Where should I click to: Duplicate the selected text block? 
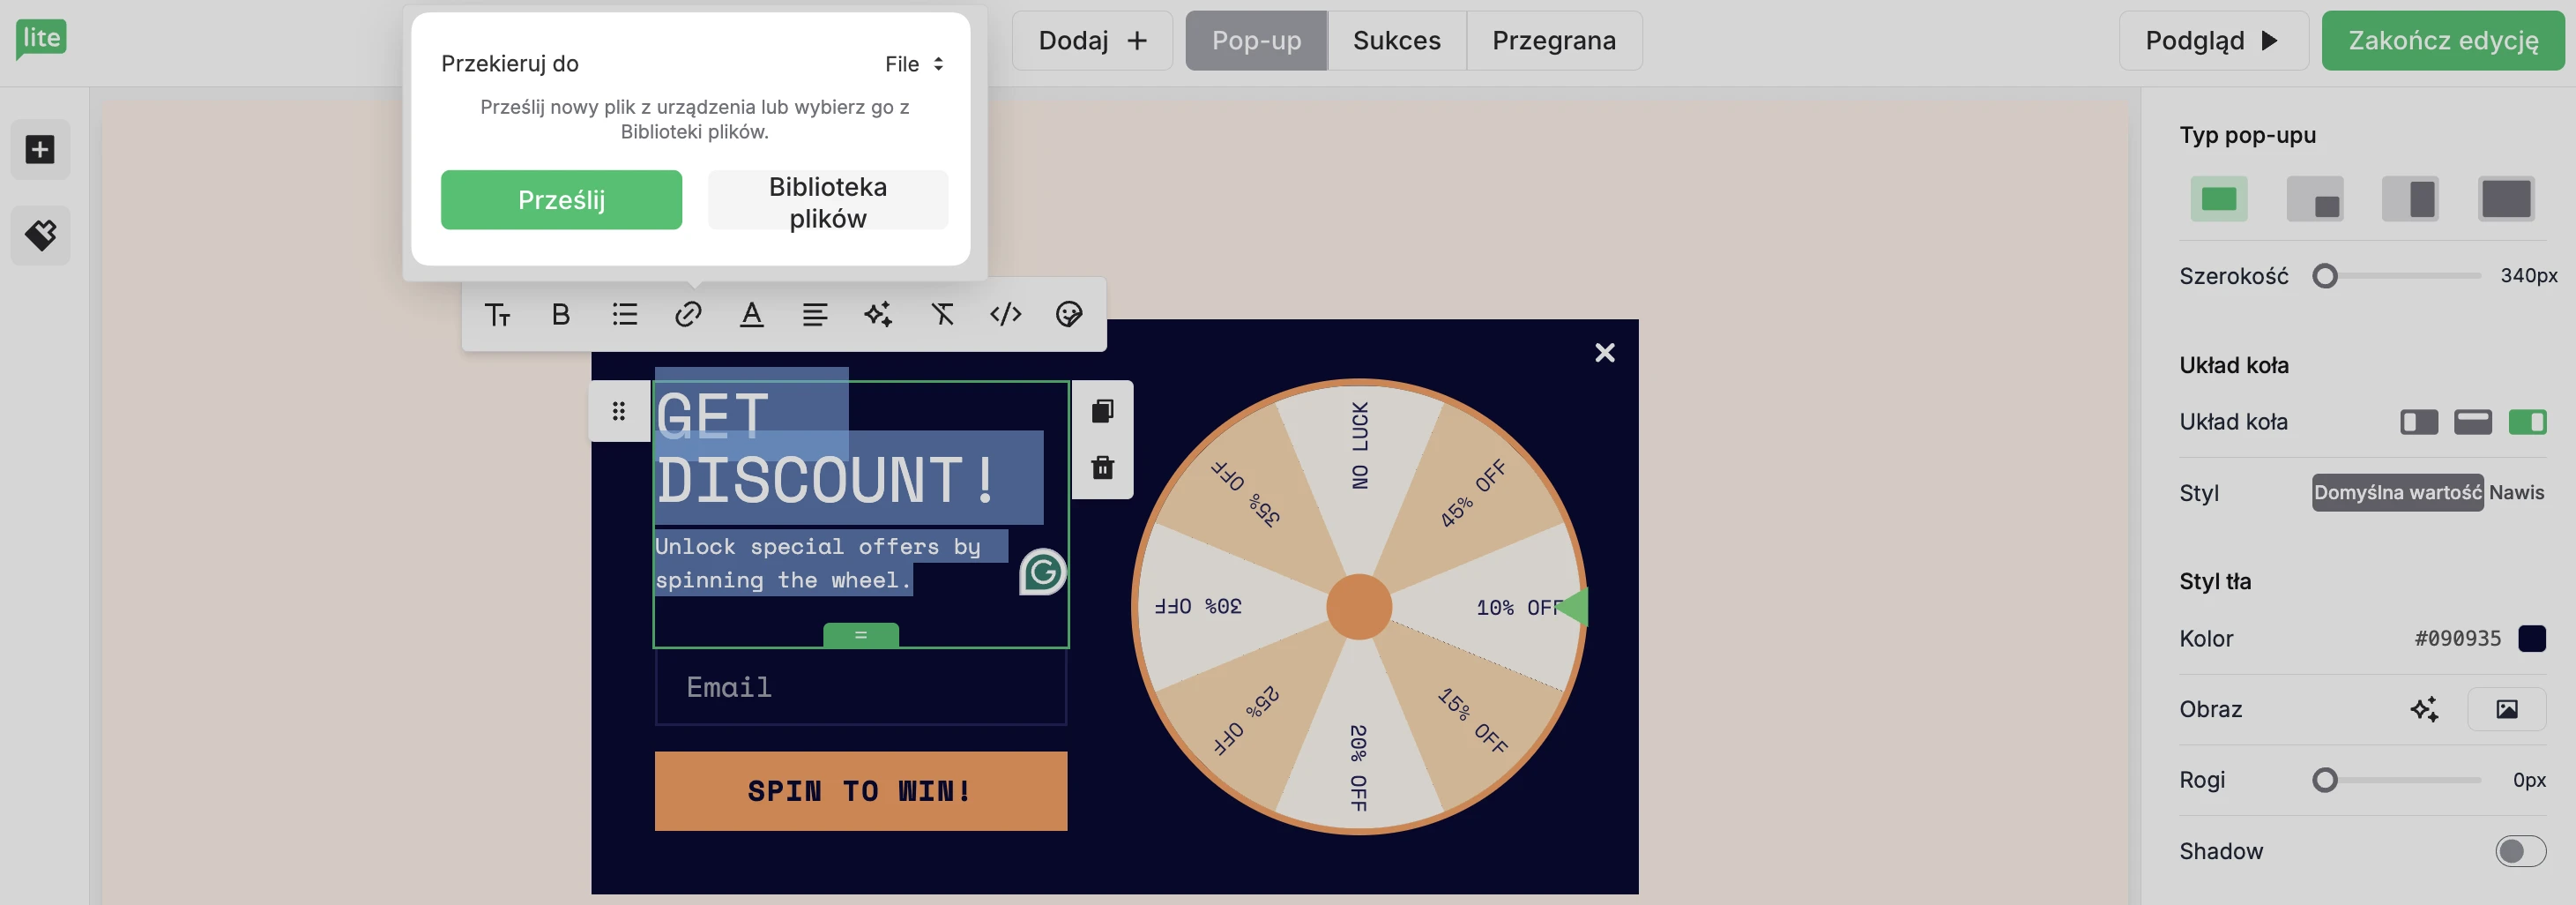coord(1102,411)
